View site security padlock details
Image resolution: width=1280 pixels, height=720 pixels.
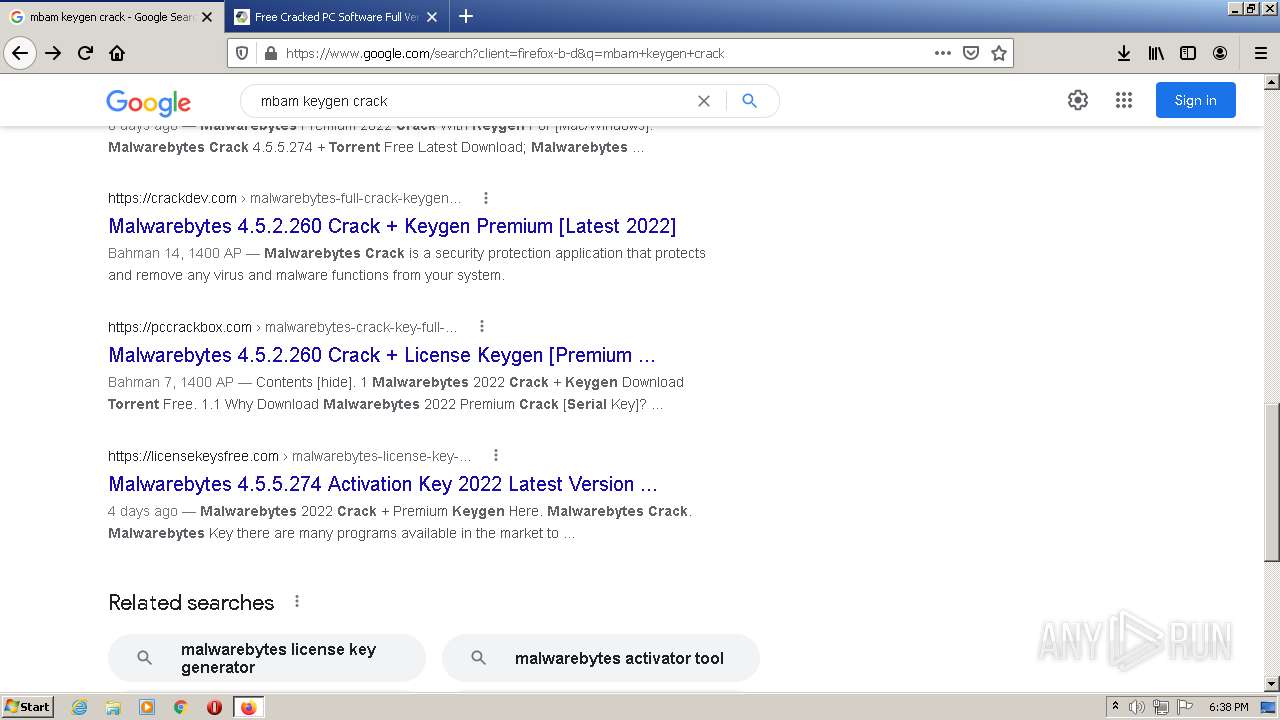tap(270, 53)
